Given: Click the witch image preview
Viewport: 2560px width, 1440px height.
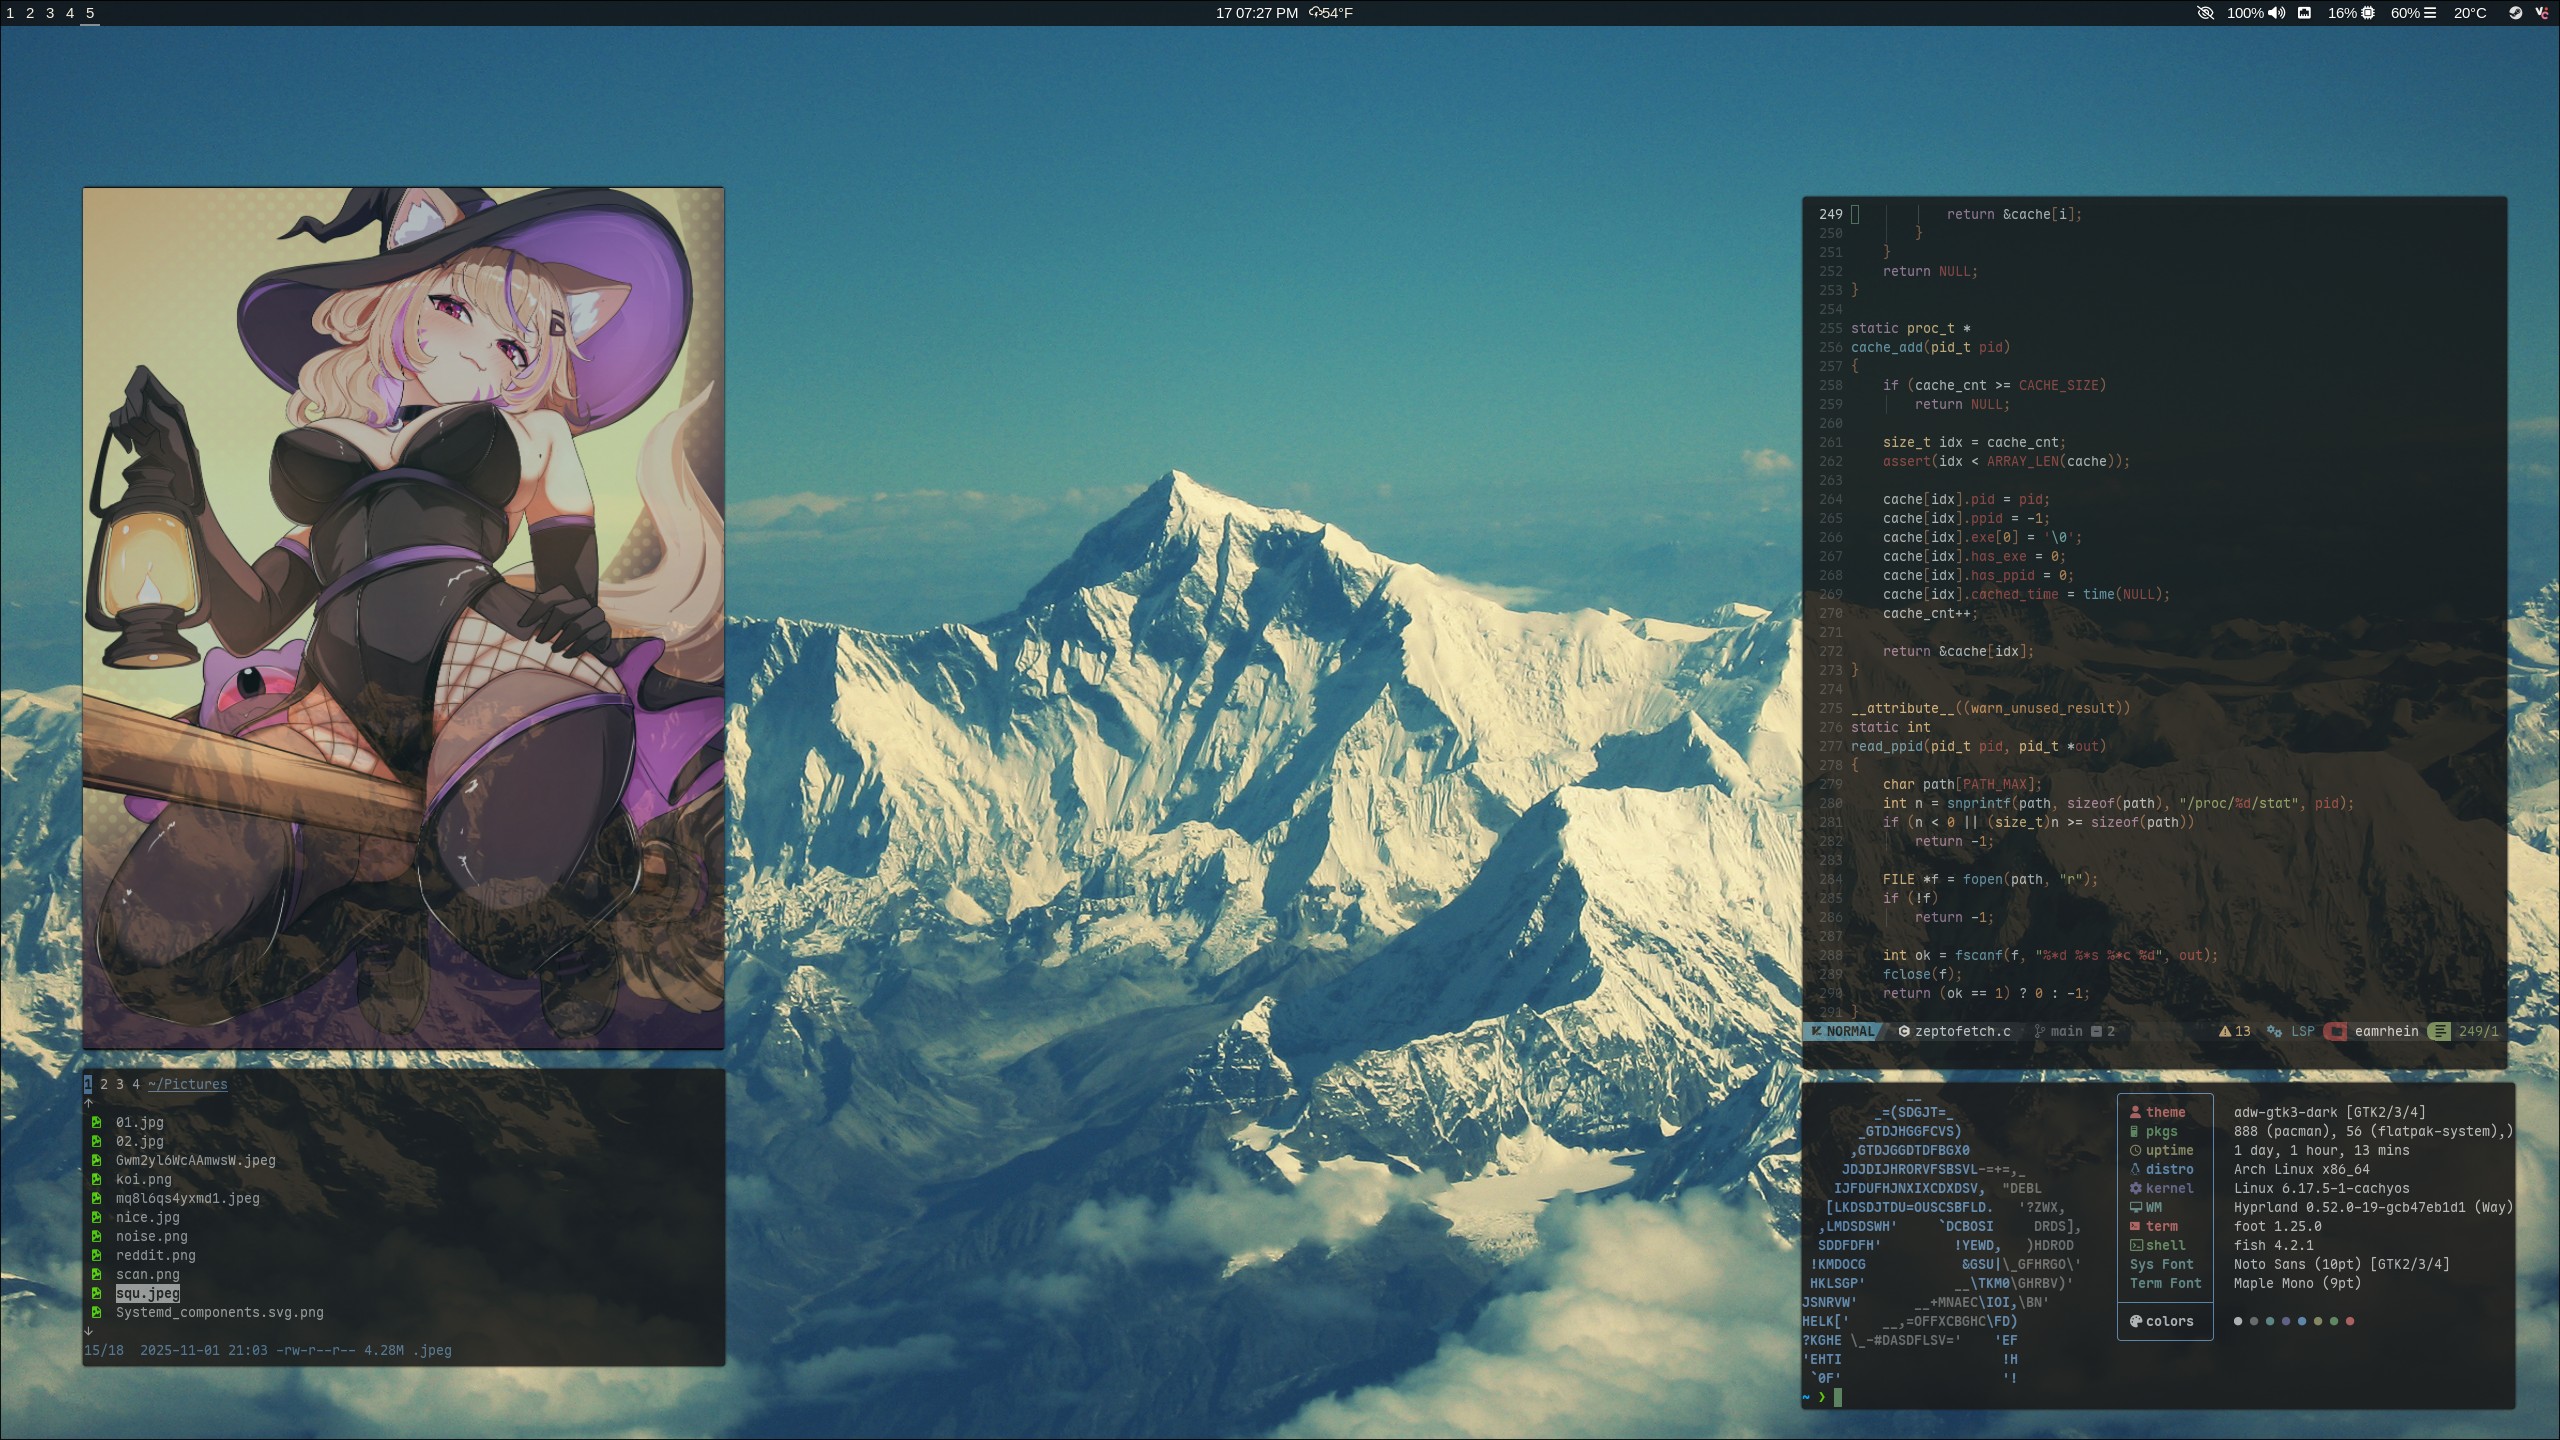Looking at the screenshot, I should [x=403, y=617].
